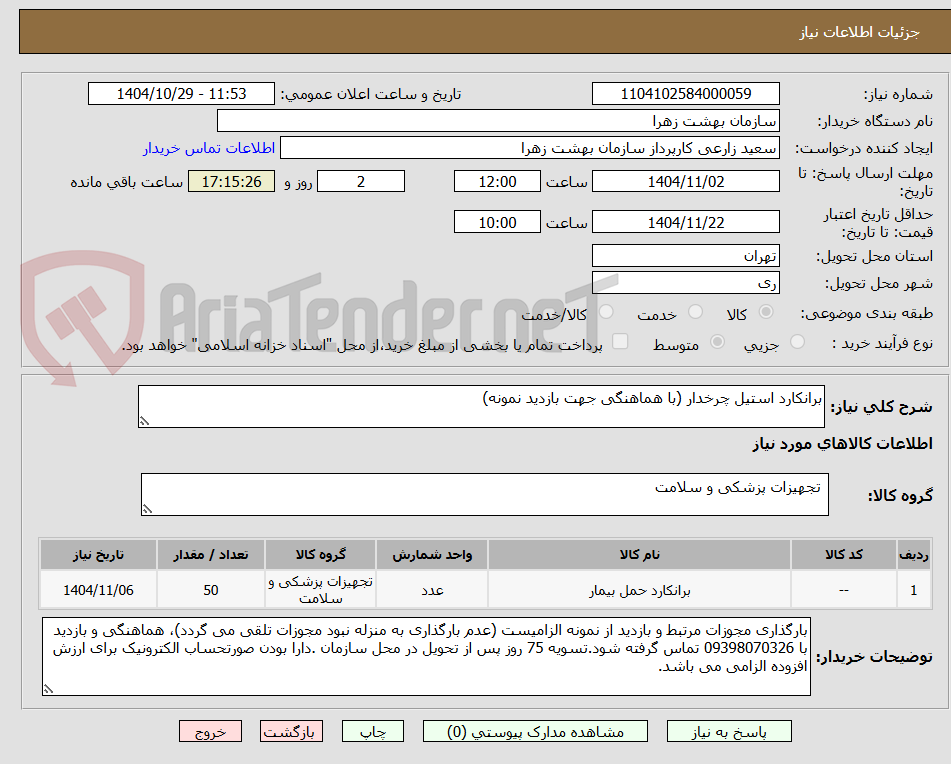Viewport: 951px width, 764px height.
Task: Click requester field سعید زارعی کارپرداز
Action: pyautogui.click(x=530, y=148)
